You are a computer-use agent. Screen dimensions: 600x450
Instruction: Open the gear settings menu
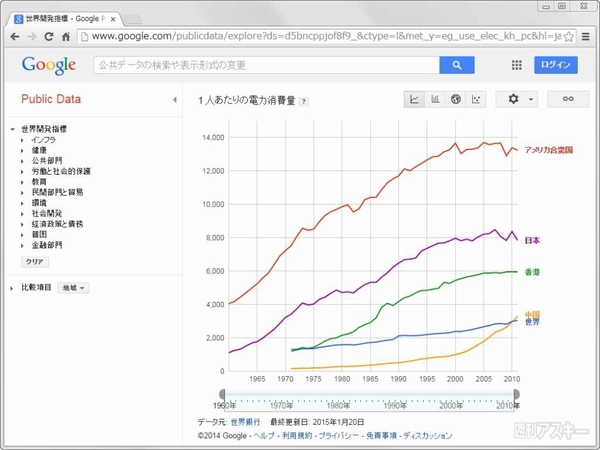point(517,99)
